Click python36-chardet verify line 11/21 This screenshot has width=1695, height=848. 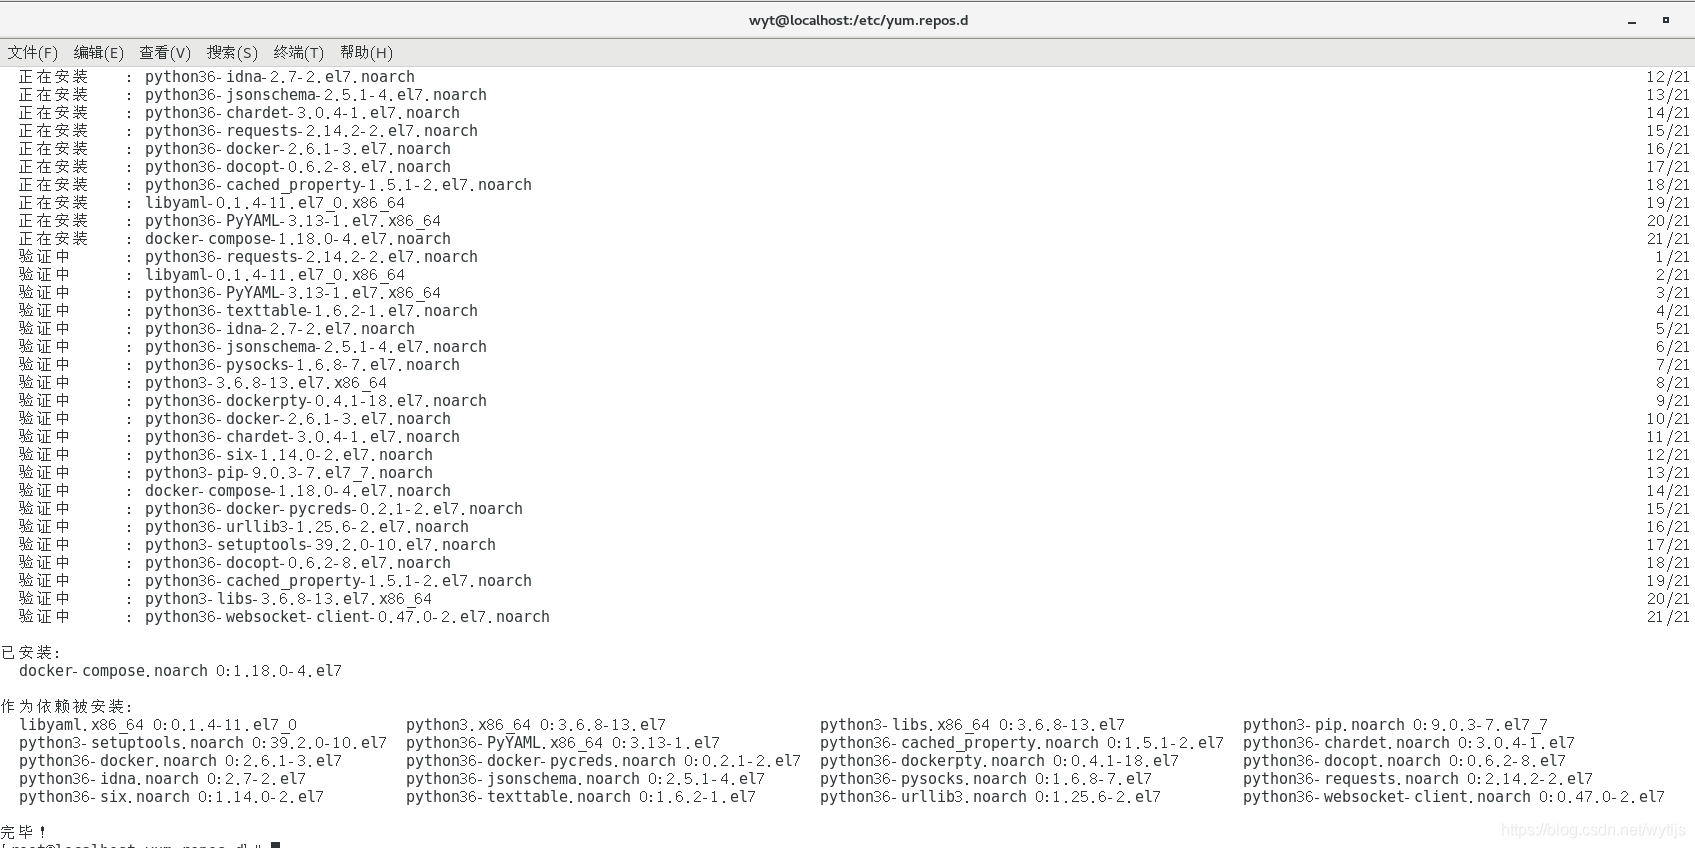tap(854, 437)
